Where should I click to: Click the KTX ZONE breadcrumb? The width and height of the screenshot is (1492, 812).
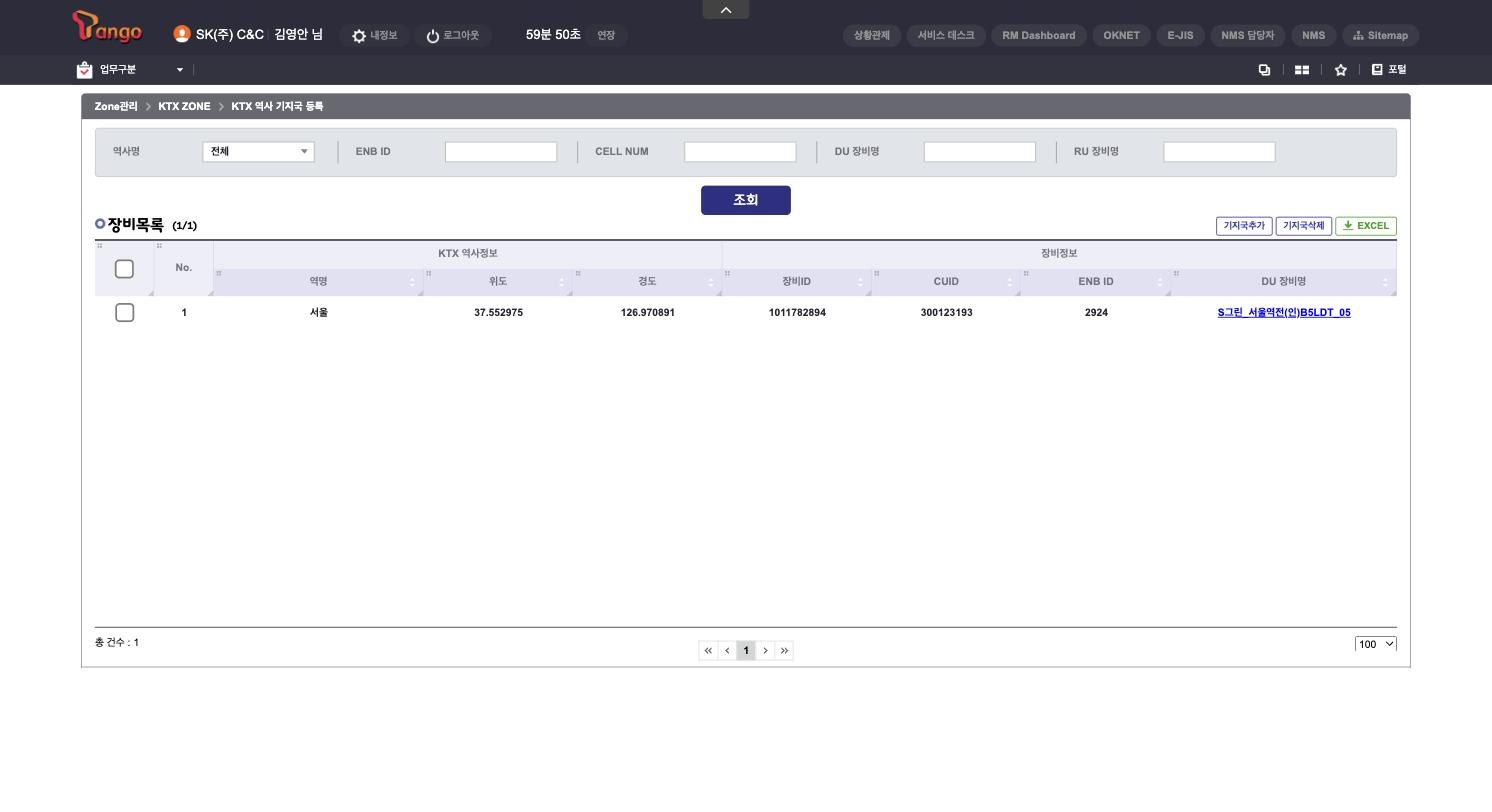coord(184,106)
